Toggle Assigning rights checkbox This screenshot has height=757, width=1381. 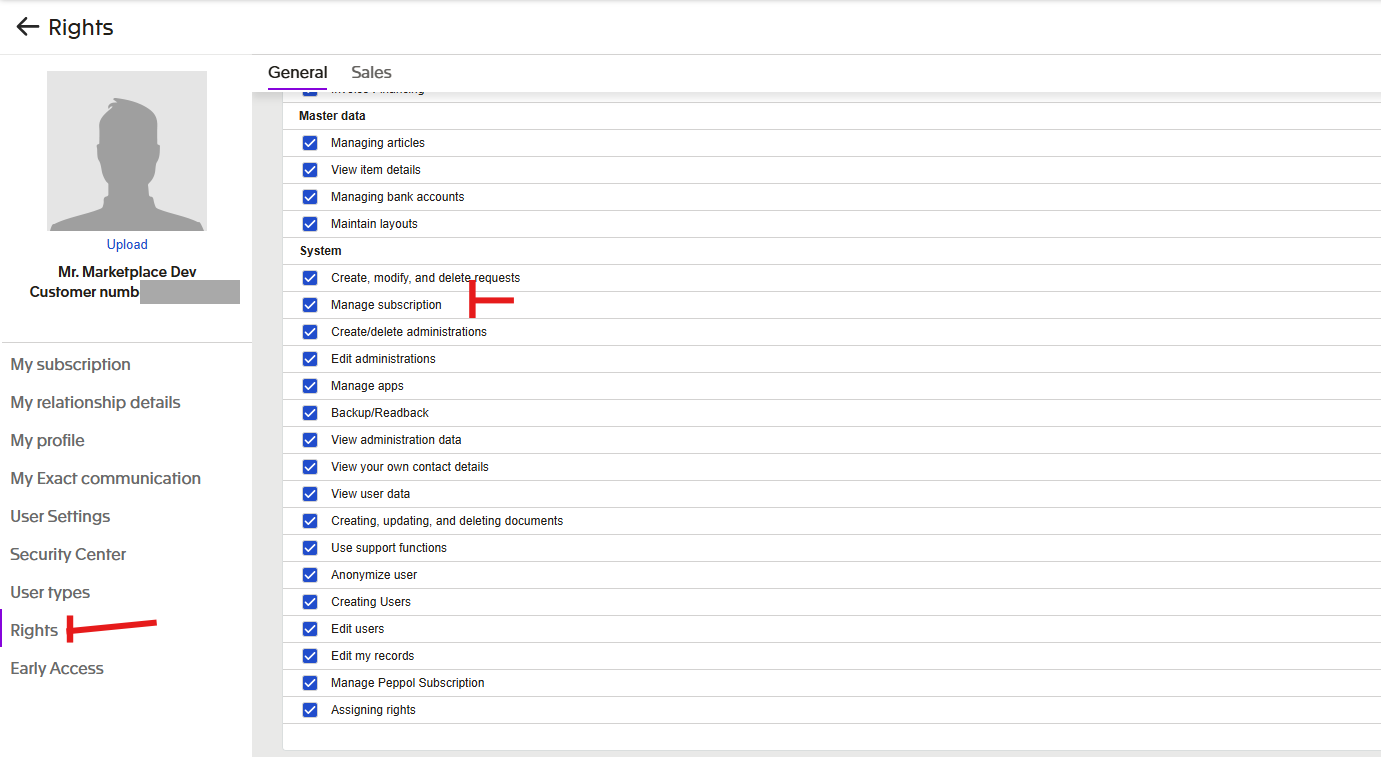[x=310, y=710]
